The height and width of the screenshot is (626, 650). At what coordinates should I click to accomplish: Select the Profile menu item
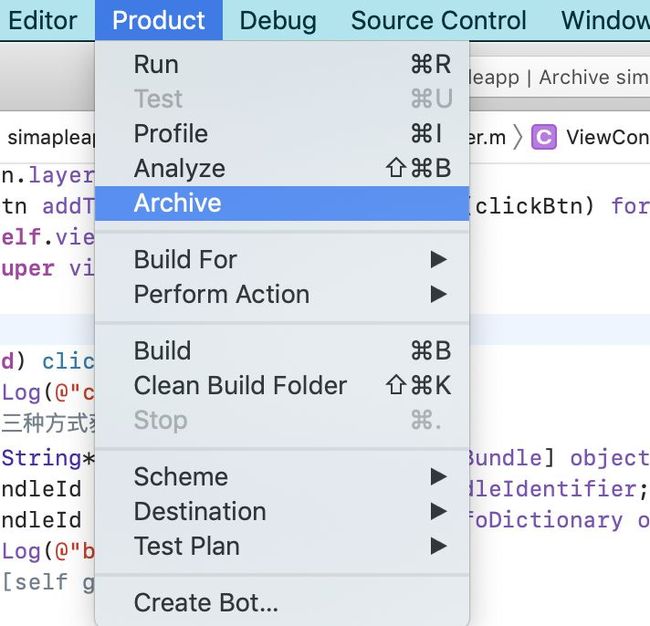pos(282,133)
